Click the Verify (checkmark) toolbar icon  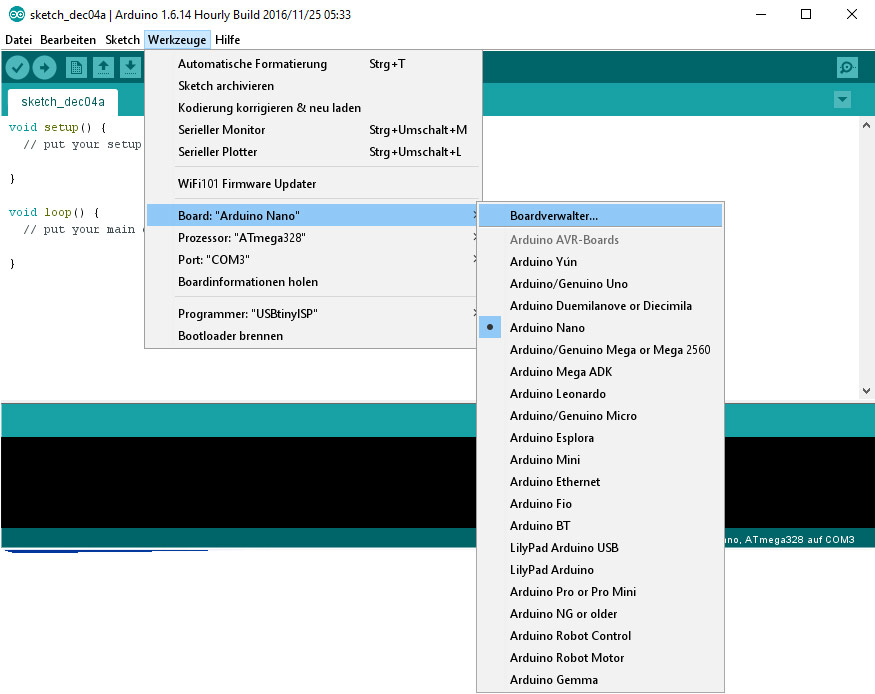(17, 68)
